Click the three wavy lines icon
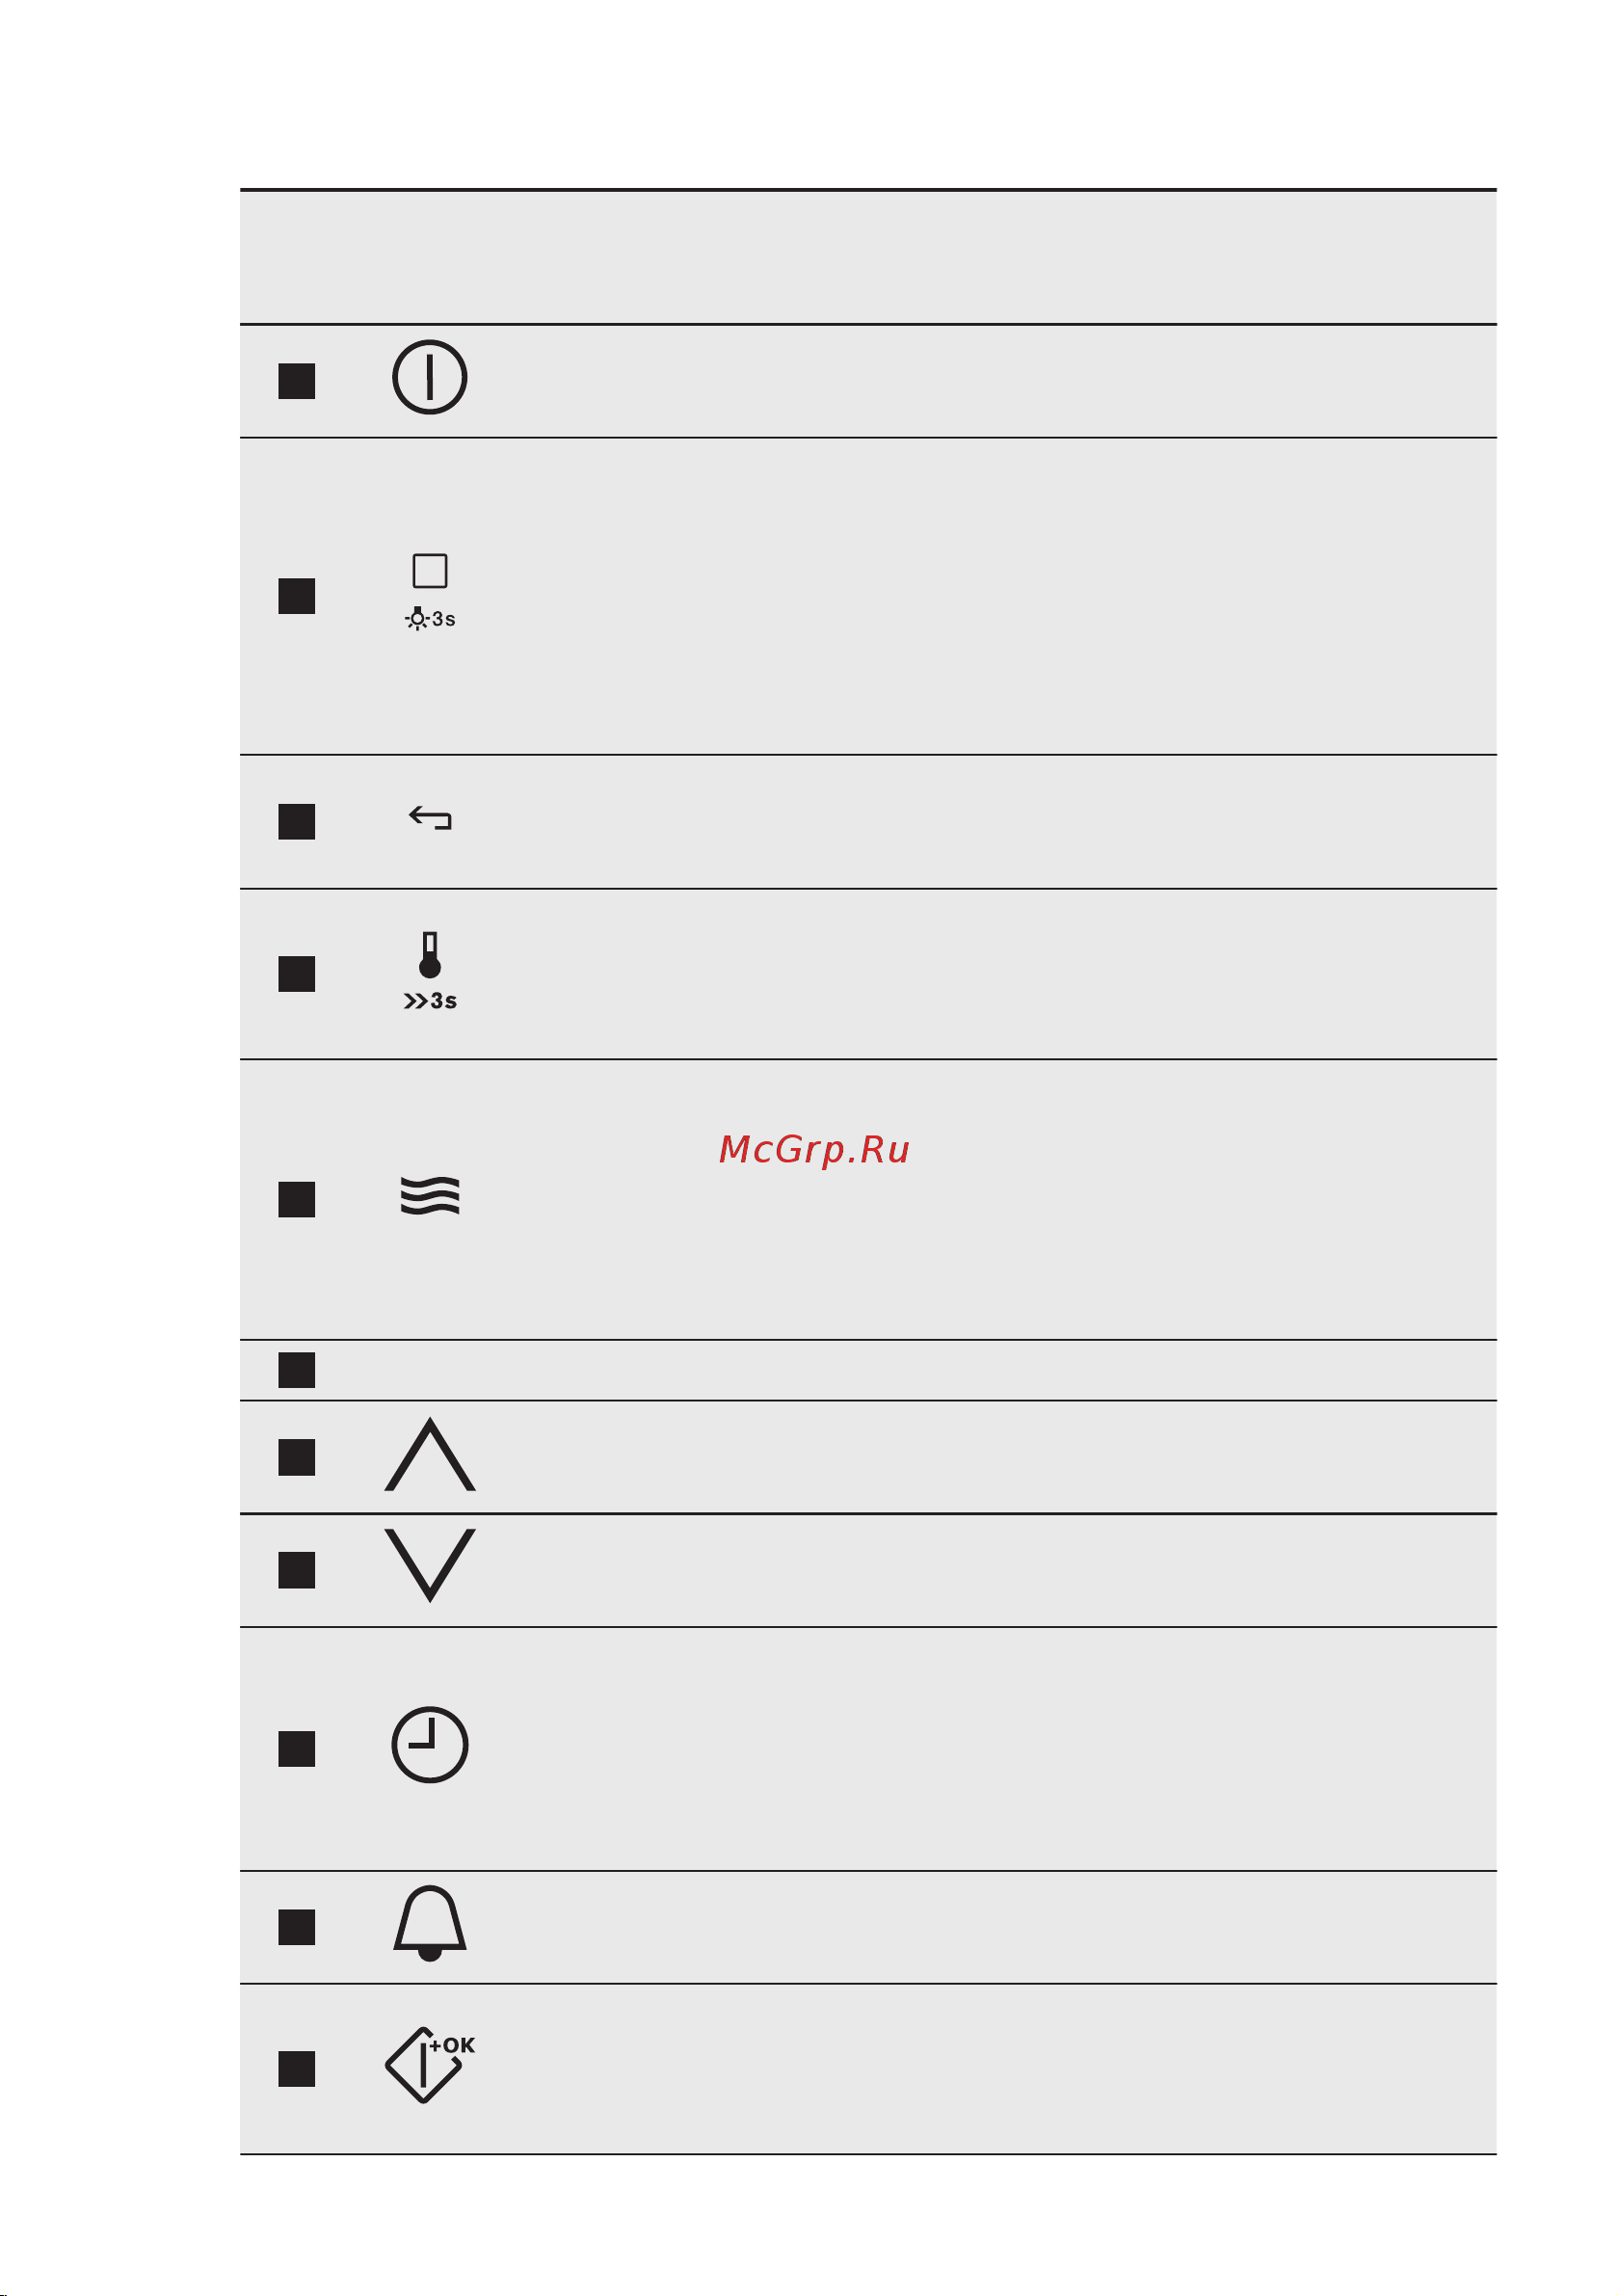The height and width of the screenshot is (2296, 1618). point(430,1196)
